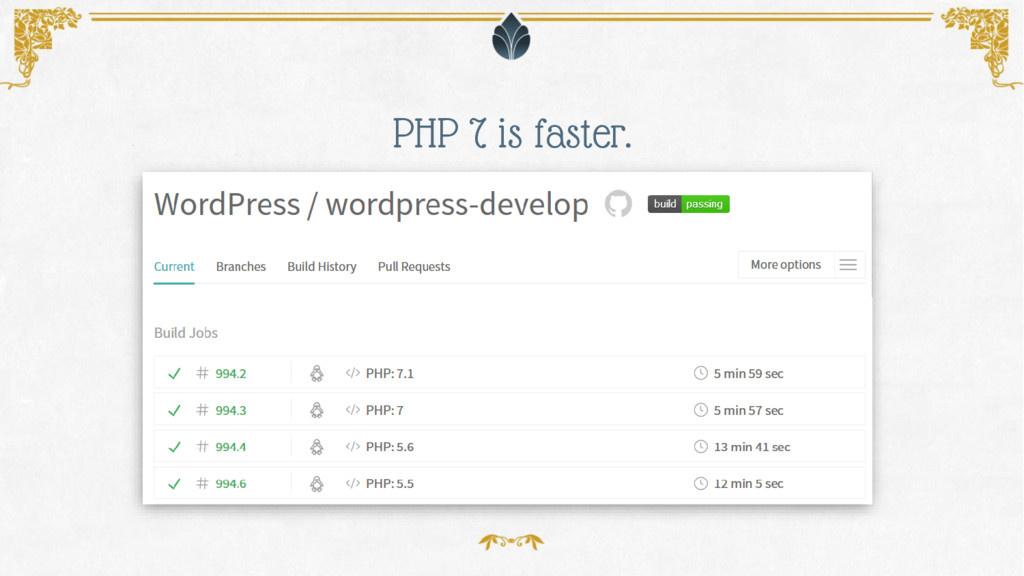Click the Linux penguin icon in PHP: 7 row
Screen dimensions: 1024x576
(317, 409)
